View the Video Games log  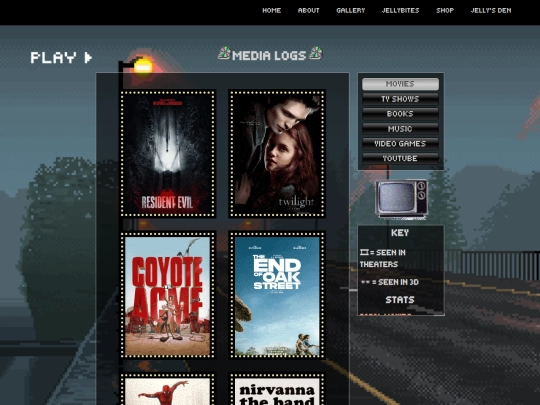coord(400,144)
